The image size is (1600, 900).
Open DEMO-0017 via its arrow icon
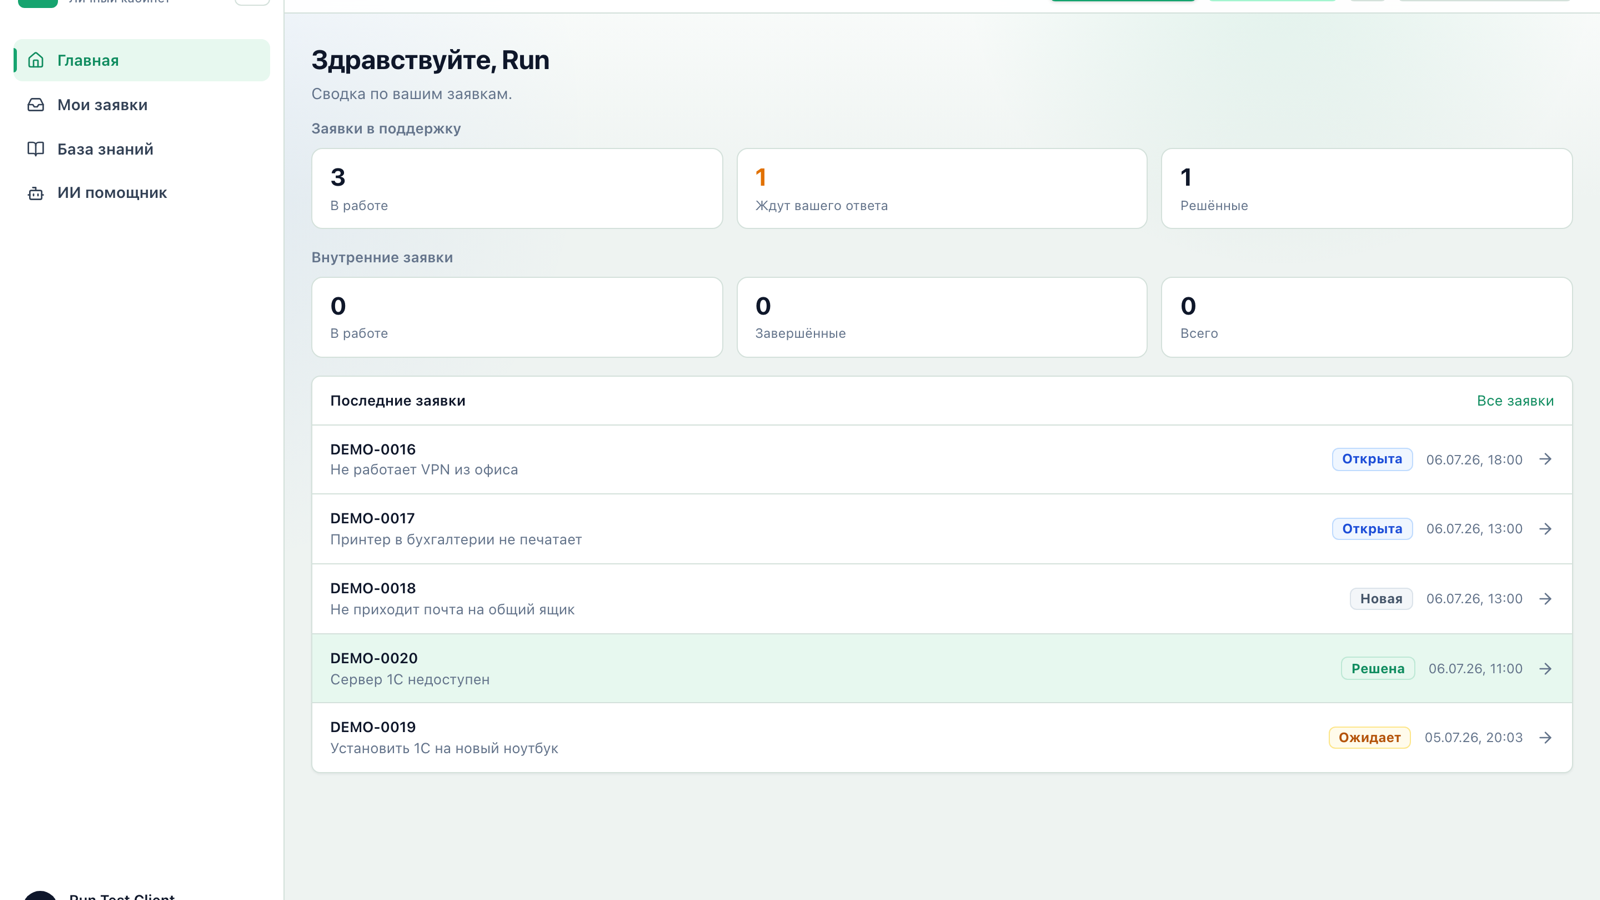[x=1545, y=529]
